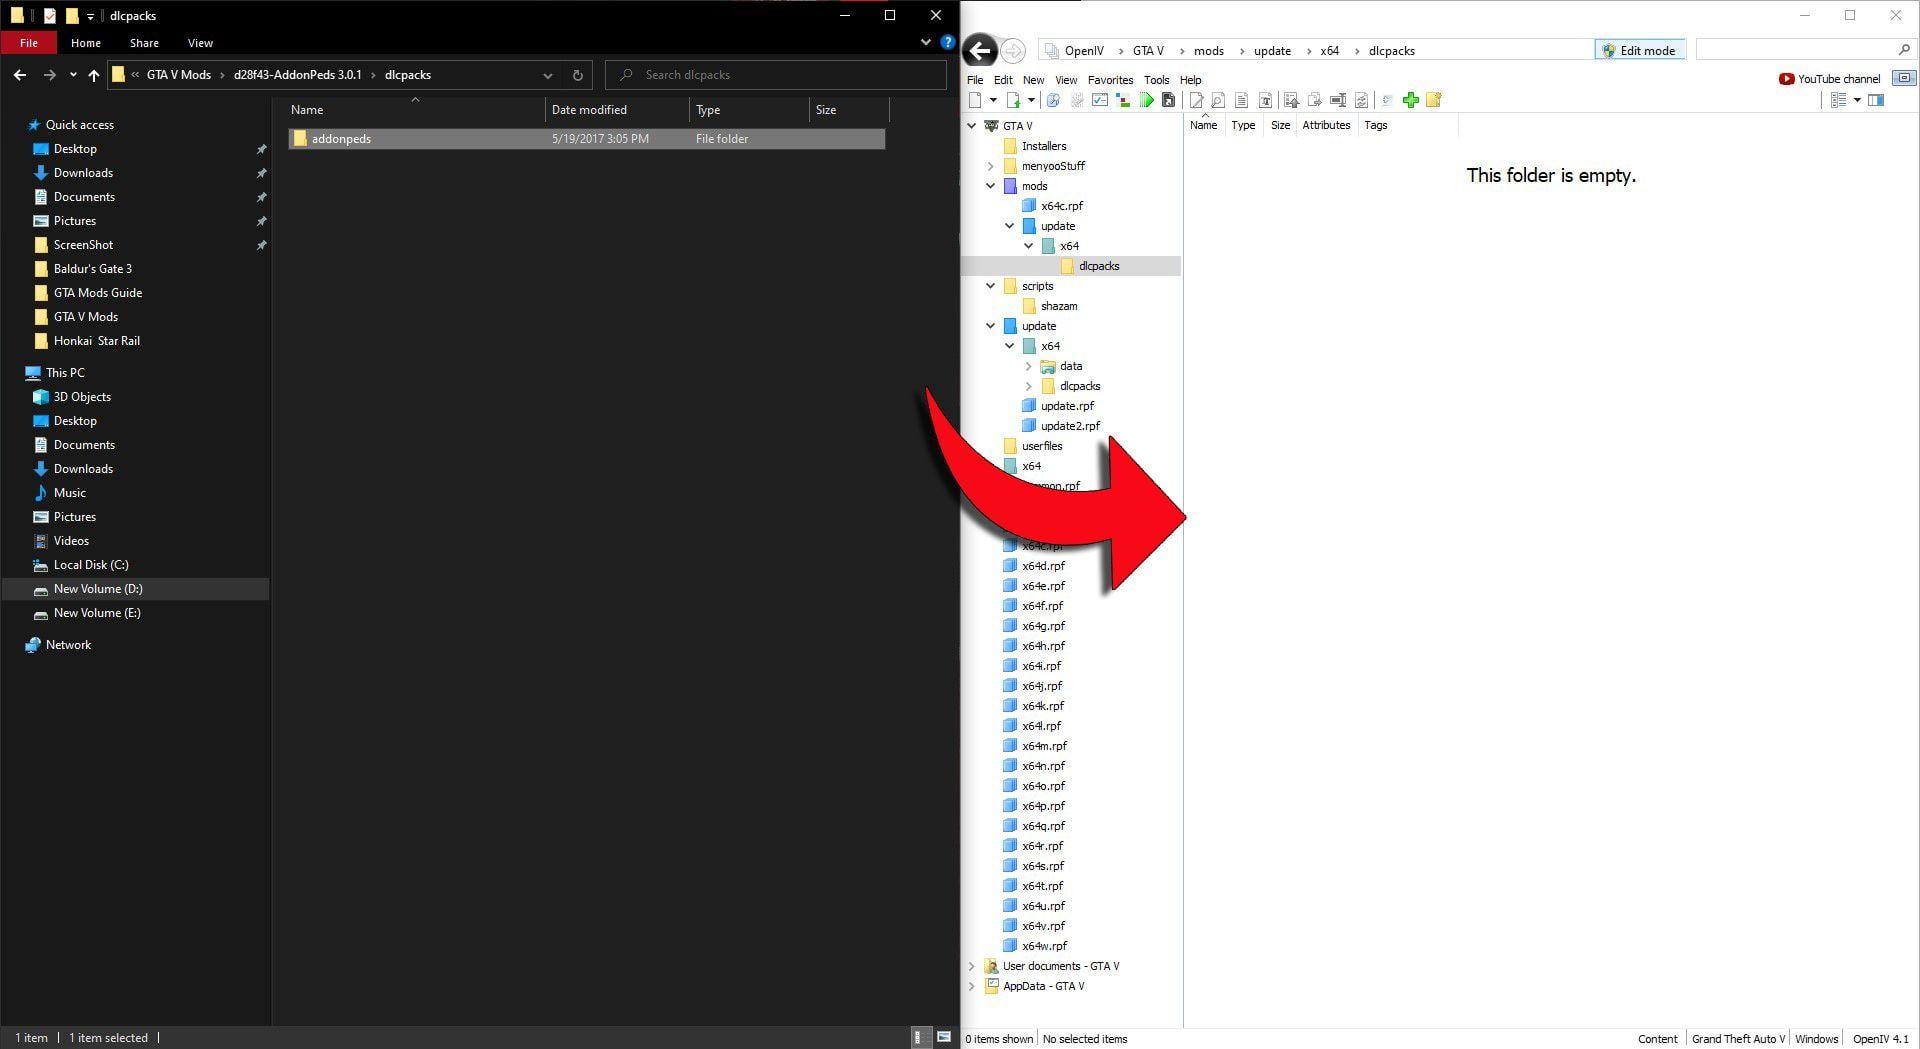The width and height of the screenshot is (1920, 1049).
Task: Toggle the preview pane icon in OpenIV
Action: 1876,100
